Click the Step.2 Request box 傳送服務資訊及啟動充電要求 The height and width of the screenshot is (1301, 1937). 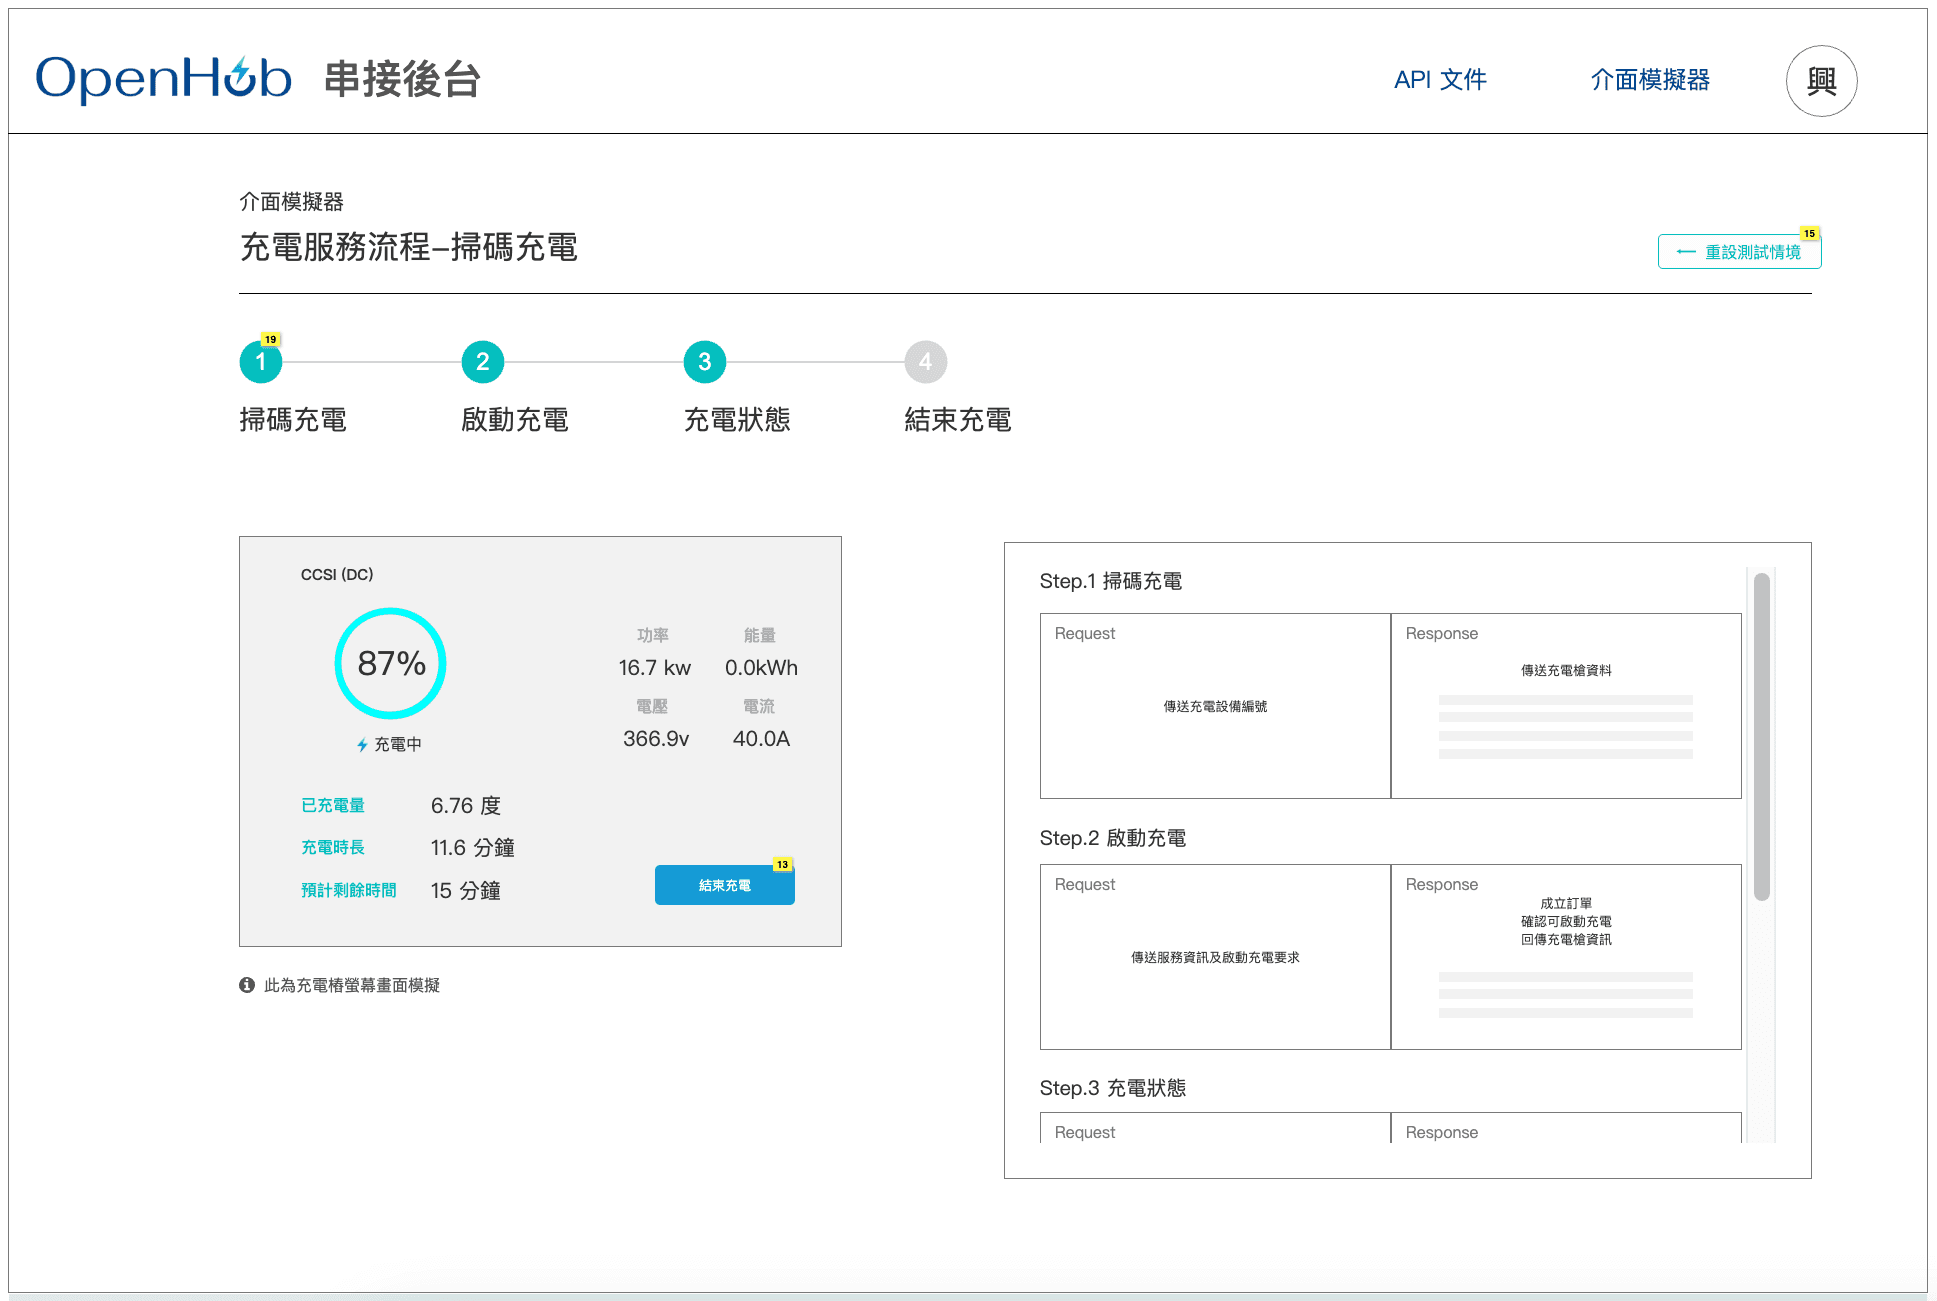tap(1214, 957)
